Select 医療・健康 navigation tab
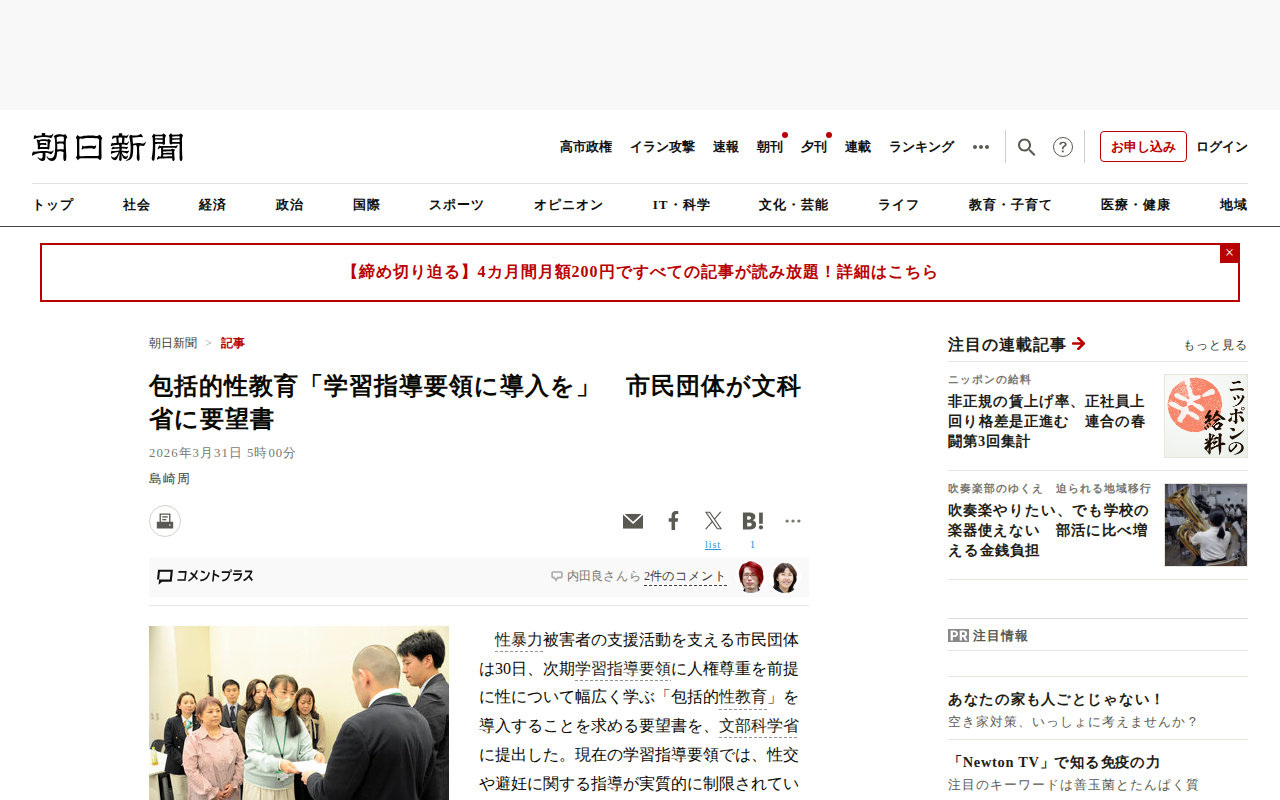Image resolution: width=1280 pixels, height=800 pixels. pyautogui.click(x=1136, y=205)
